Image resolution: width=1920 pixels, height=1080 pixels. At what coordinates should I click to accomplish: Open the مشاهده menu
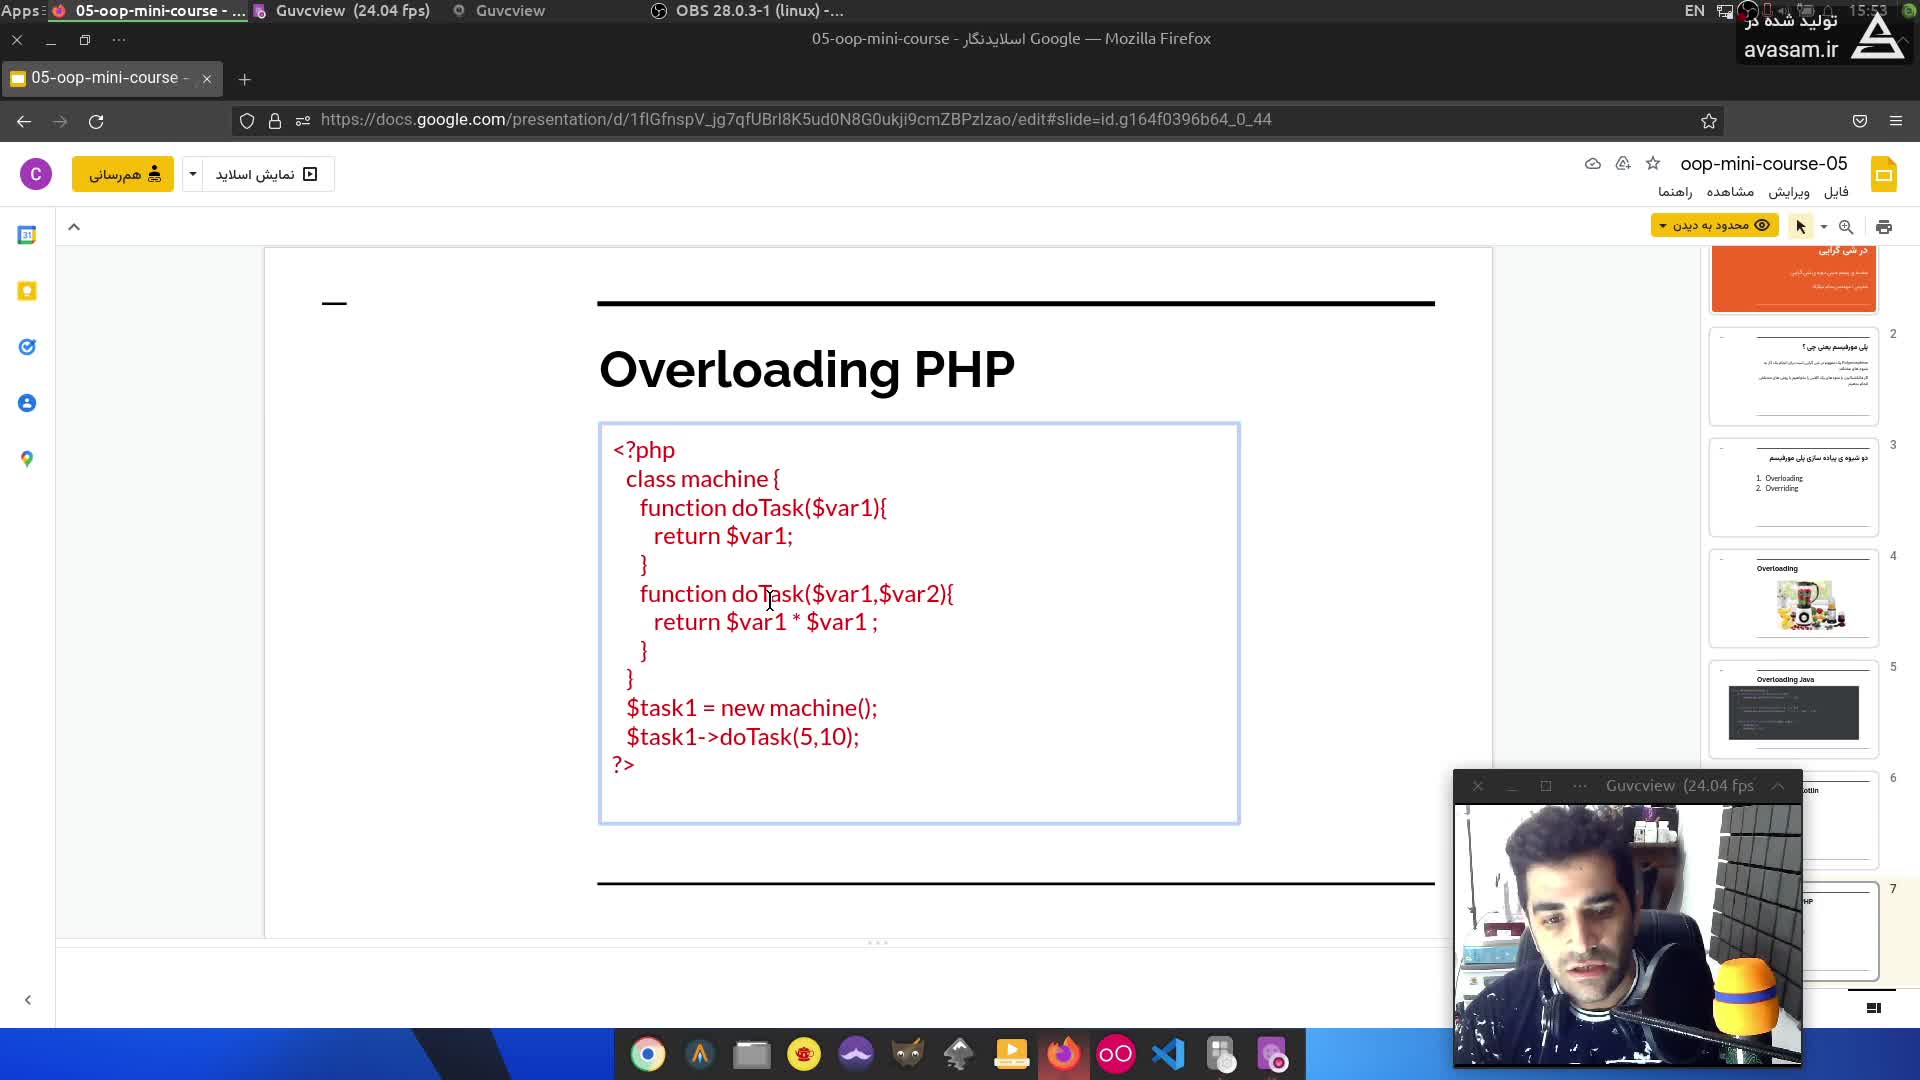coord(1730,192)
